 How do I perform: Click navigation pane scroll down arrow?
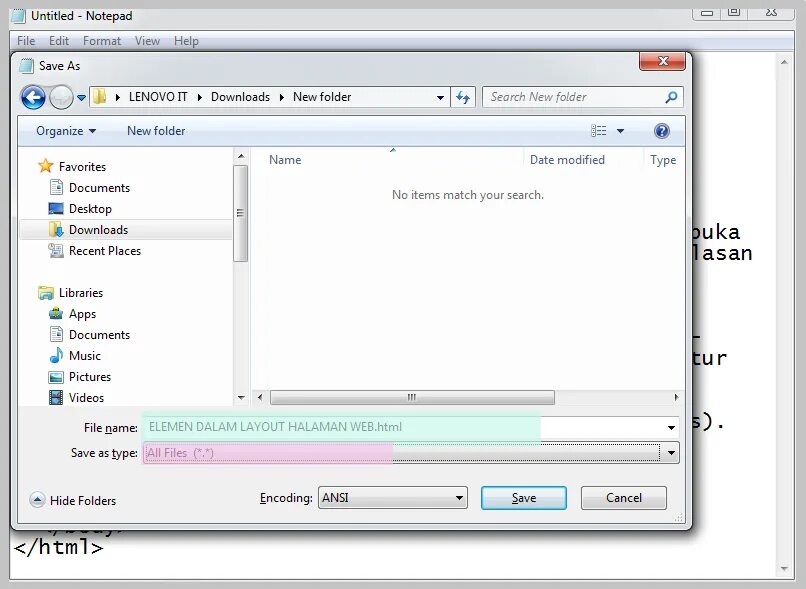pos(241,398)
